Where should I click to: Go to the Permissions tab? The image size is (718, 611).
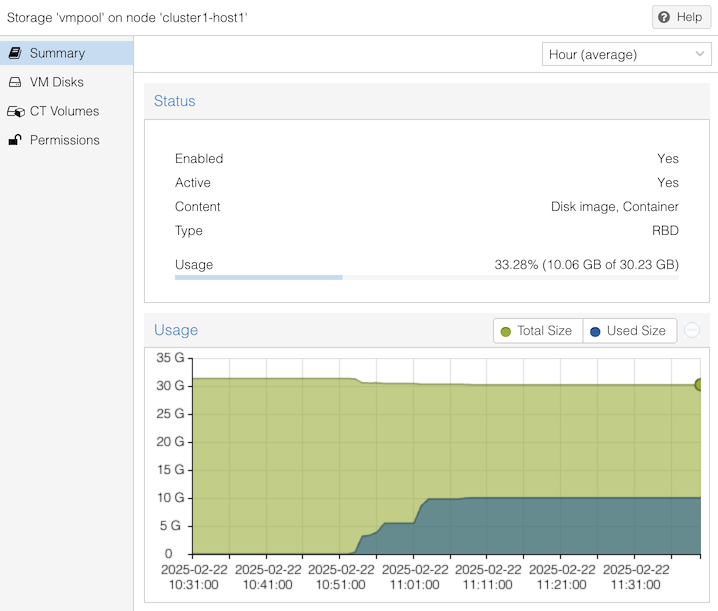click(x=64, y=140)
